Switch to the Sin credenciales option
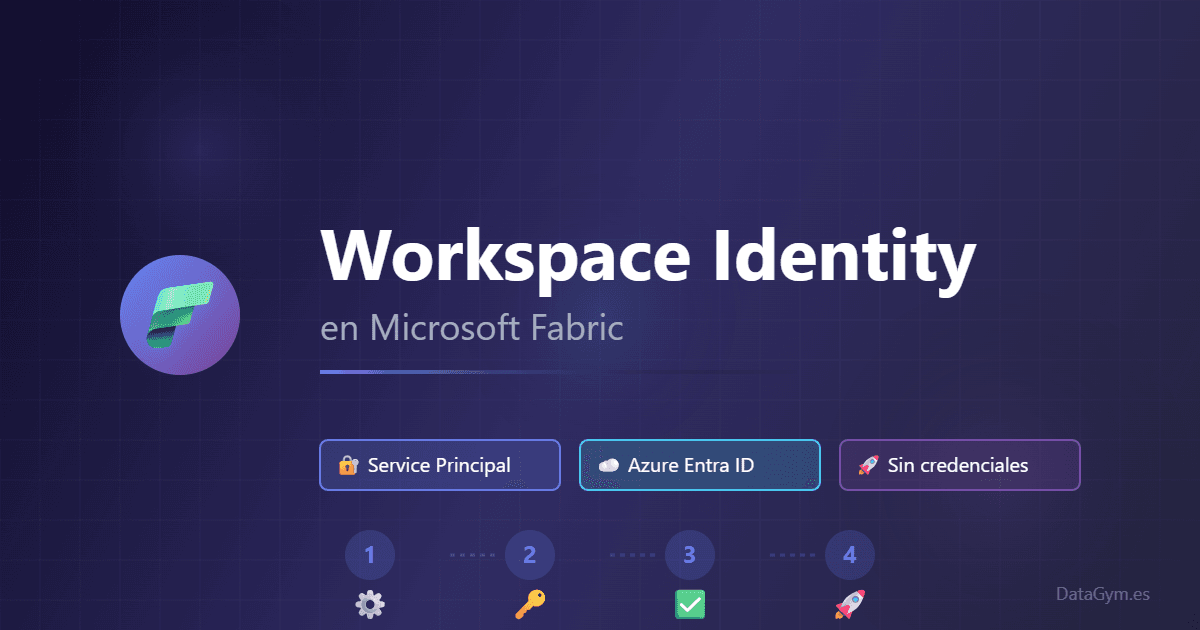This screenshot has height=630, width=1200. pyautogui.click(x=958, y=464)
